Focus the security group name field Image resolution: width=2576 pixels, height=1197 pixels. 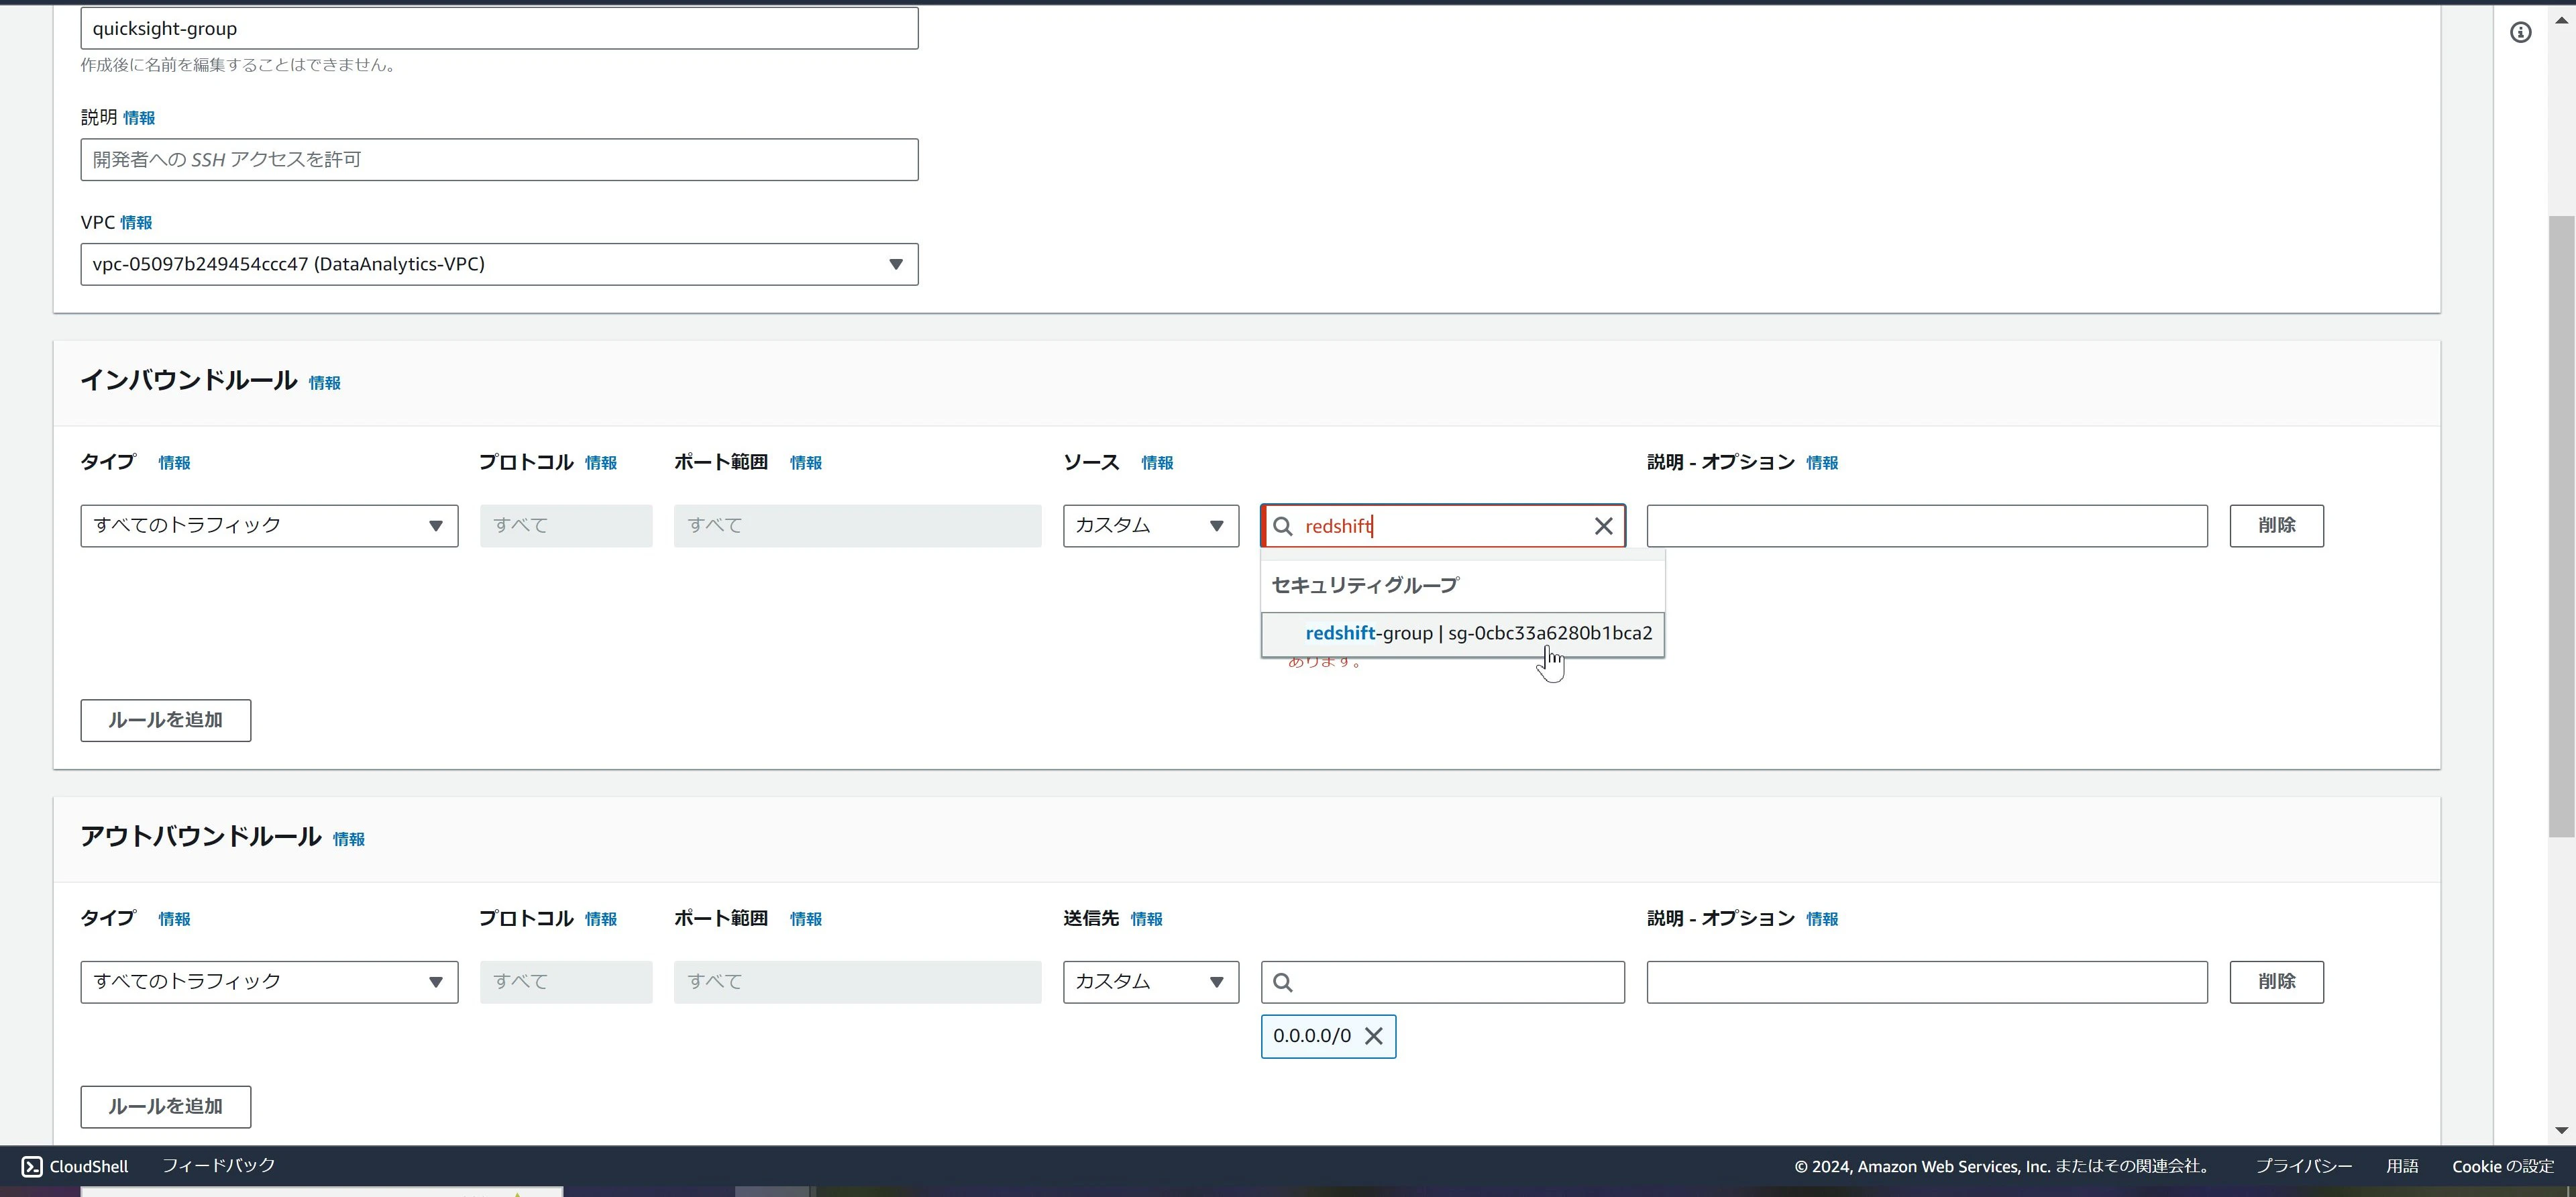499,28
